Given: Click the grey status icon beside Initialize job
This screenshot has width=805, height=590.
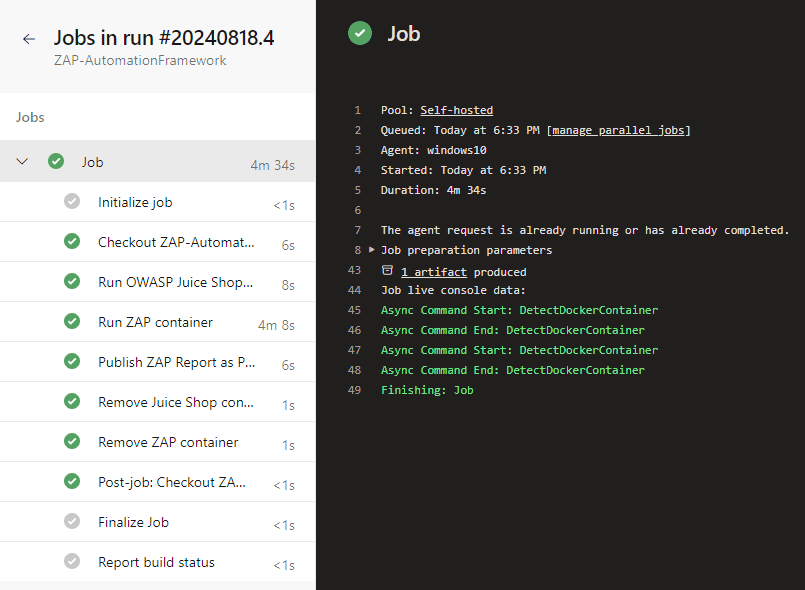Looking at the screenshot, I should click(72, 201).
